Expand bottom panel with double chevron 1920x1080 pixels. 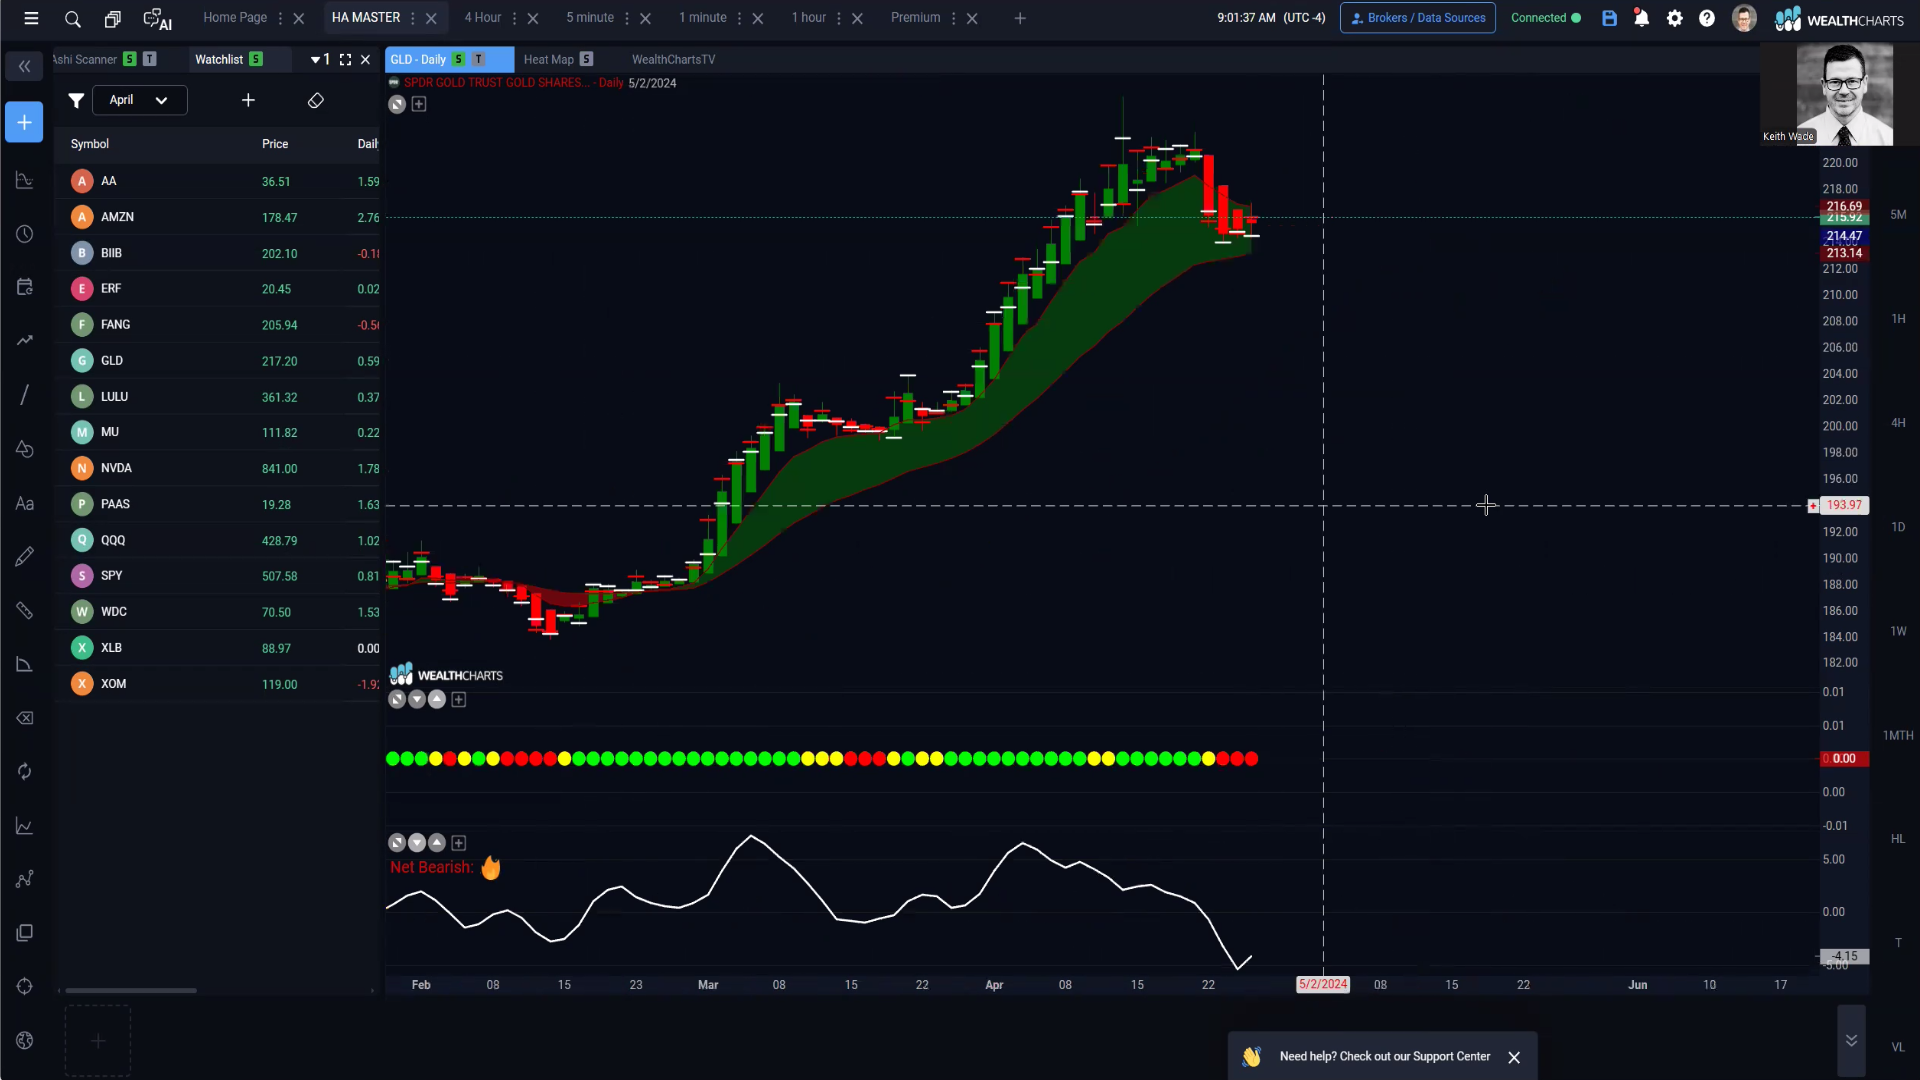(1851, 1040)
